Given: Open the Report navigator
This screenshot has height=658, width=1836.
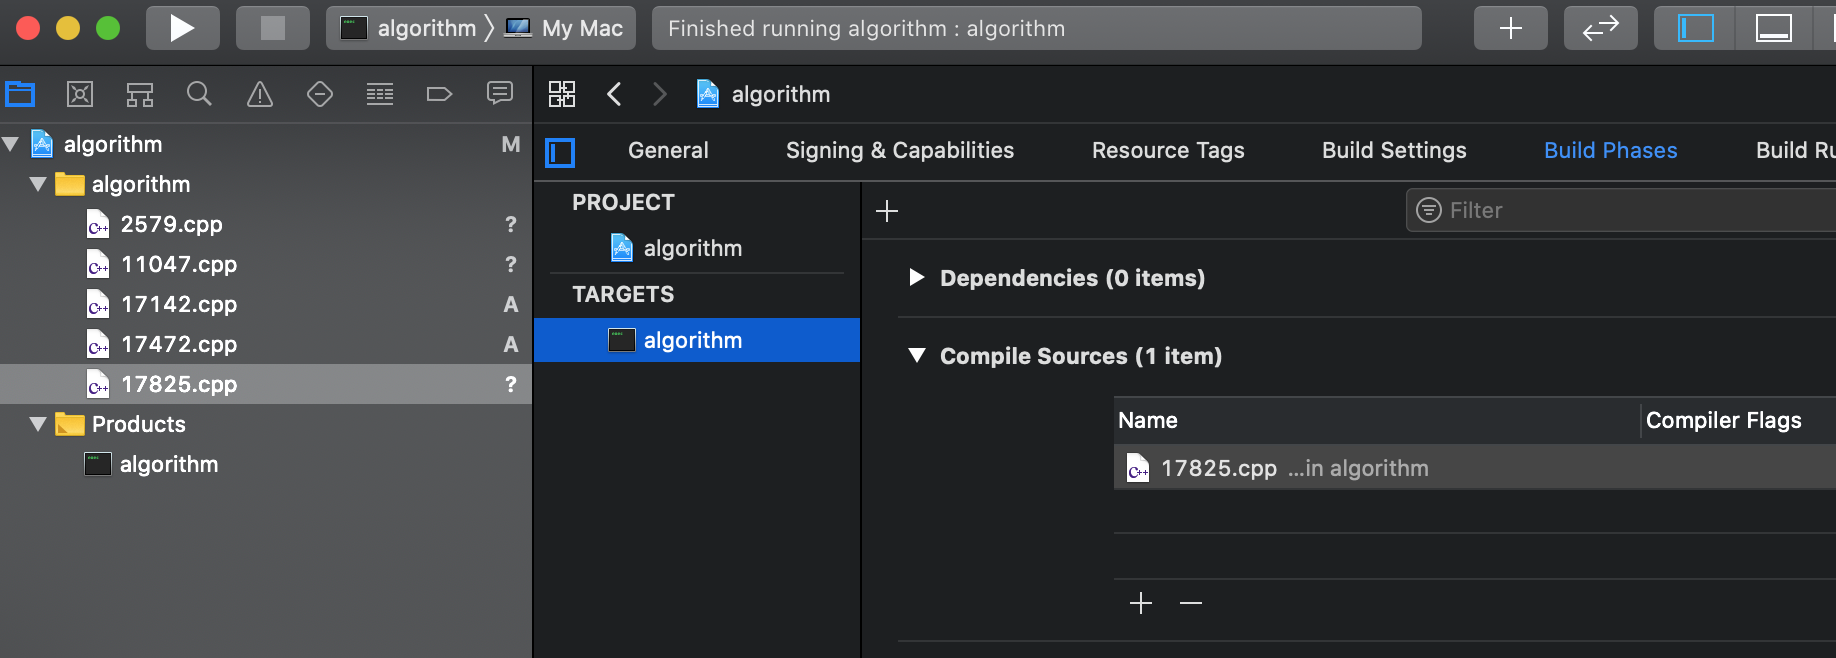Looking at the screenshot, I should tap(500, 94).
